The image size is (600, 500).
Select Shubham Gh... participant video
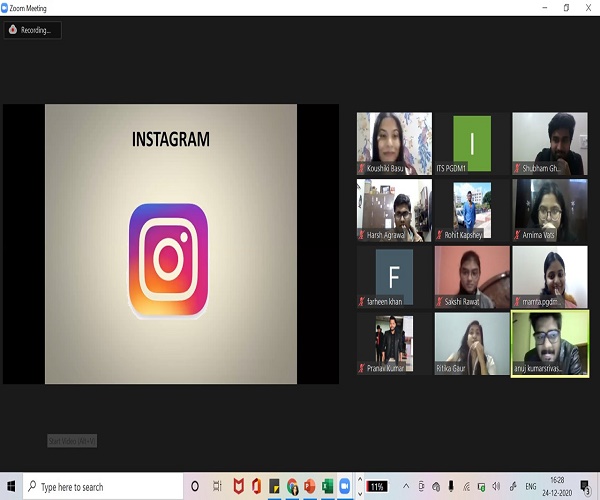coord(550,143)
